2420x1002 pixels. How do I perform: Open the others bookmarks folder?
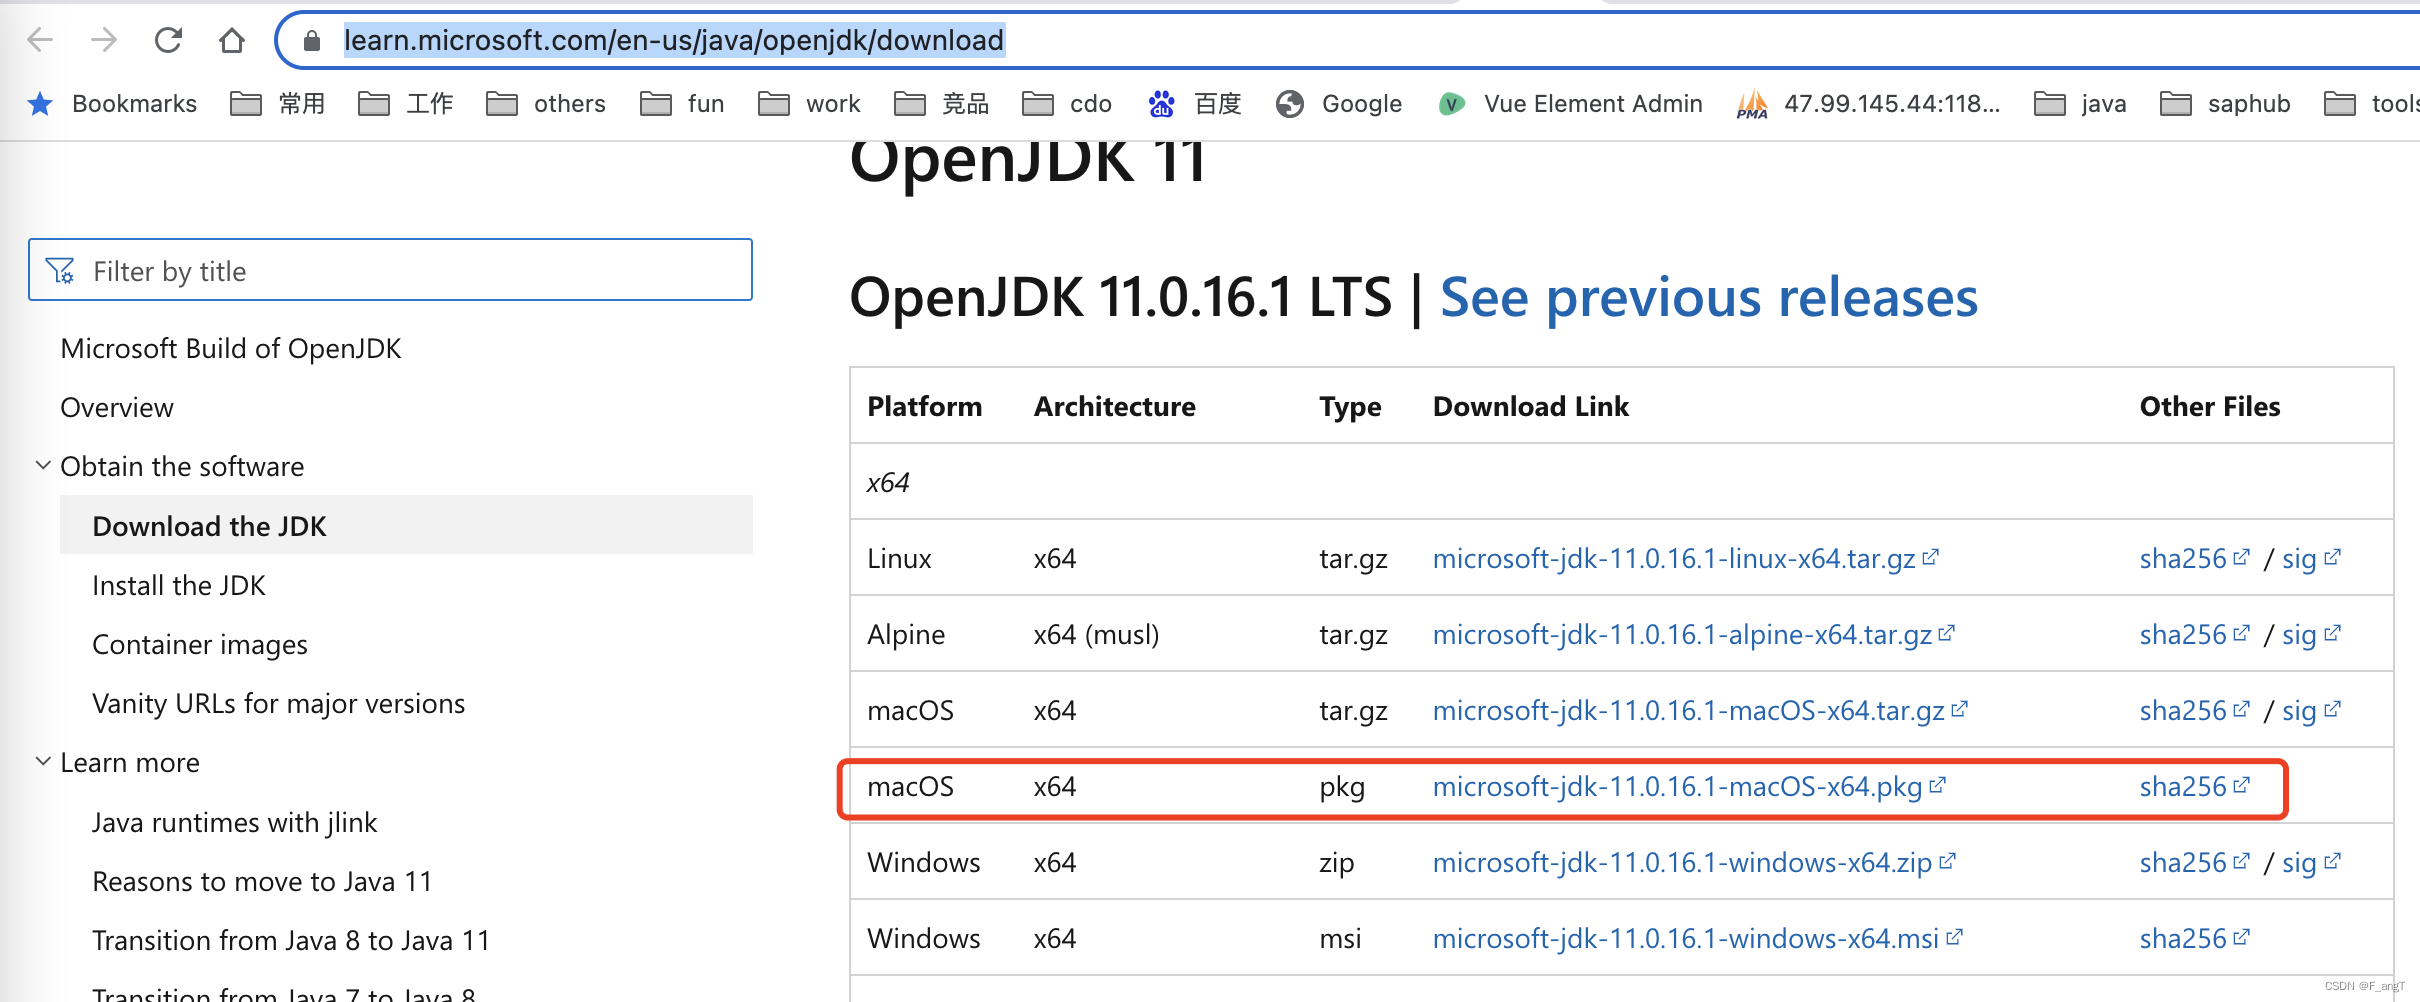(x=546, y=103)
